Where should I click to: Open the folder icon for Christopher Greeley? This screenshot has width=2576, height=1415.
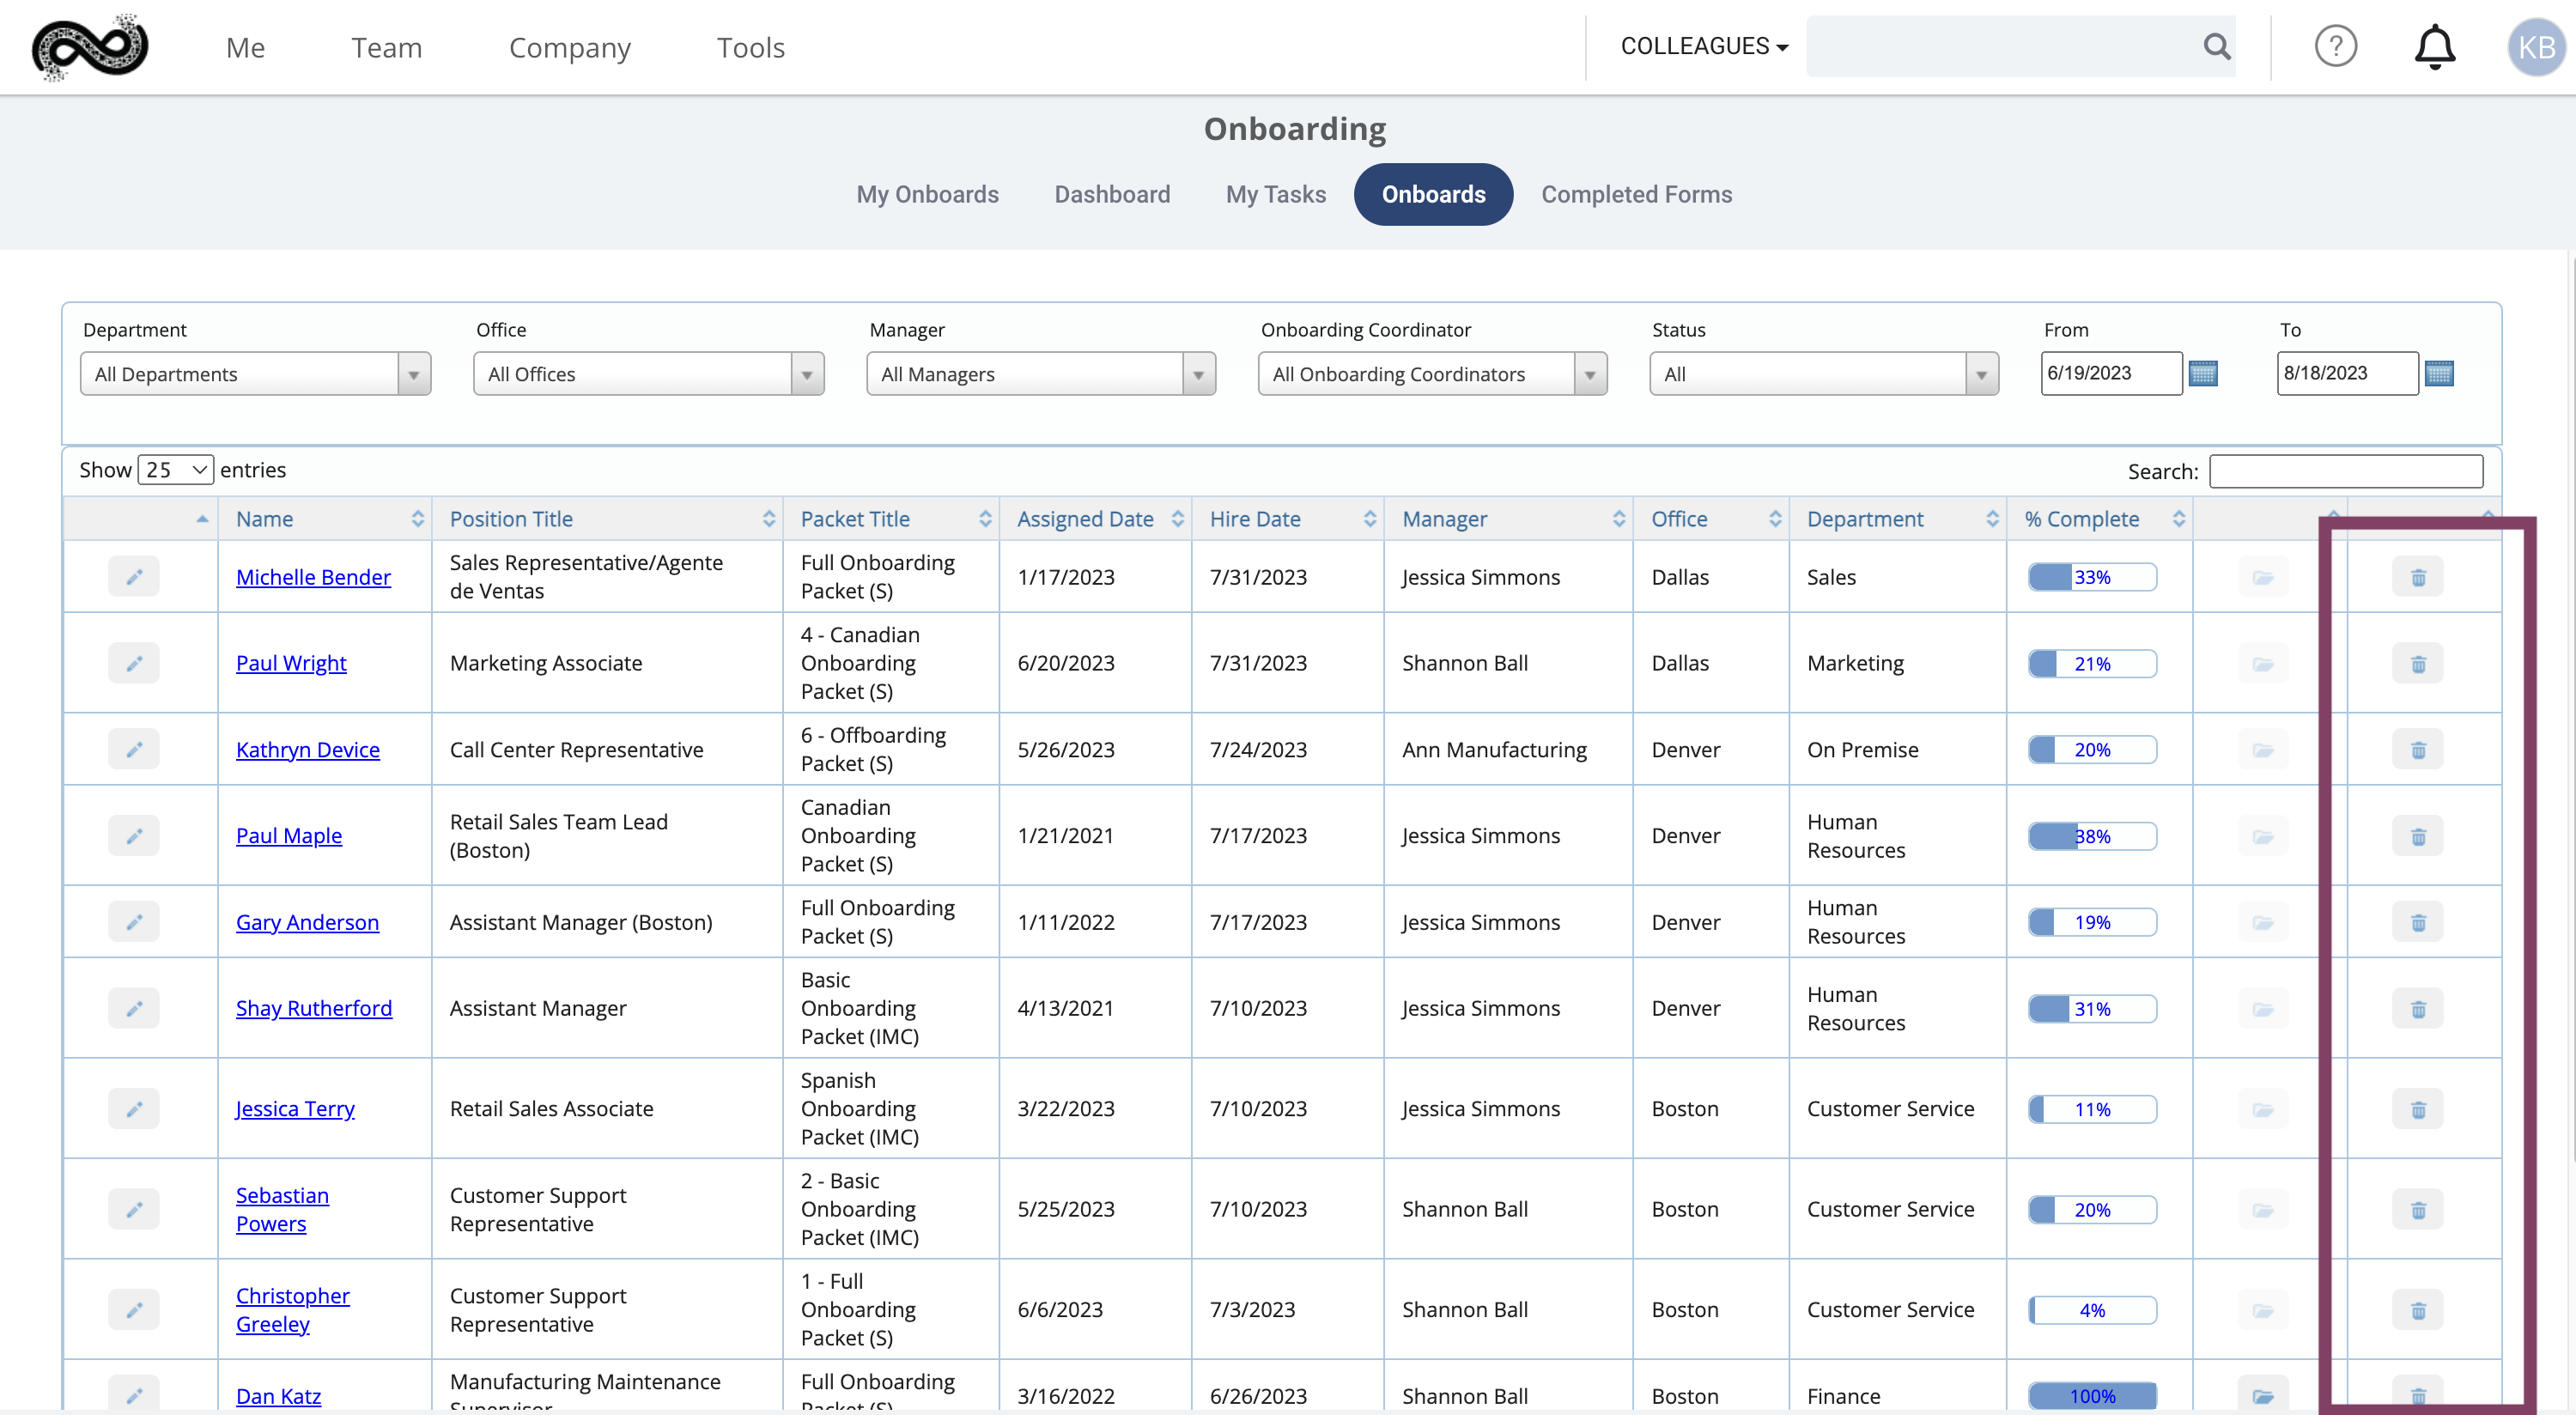2263,1310
